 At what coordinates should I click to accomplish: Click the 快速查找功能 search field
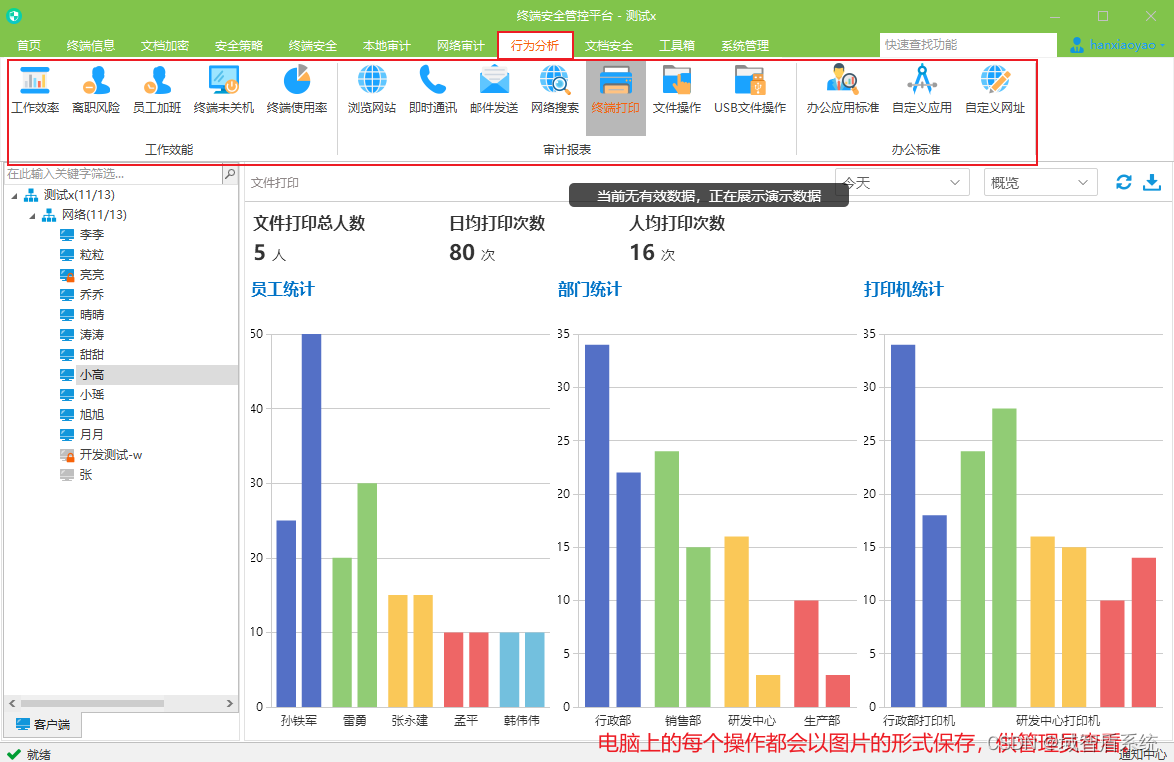968,45
